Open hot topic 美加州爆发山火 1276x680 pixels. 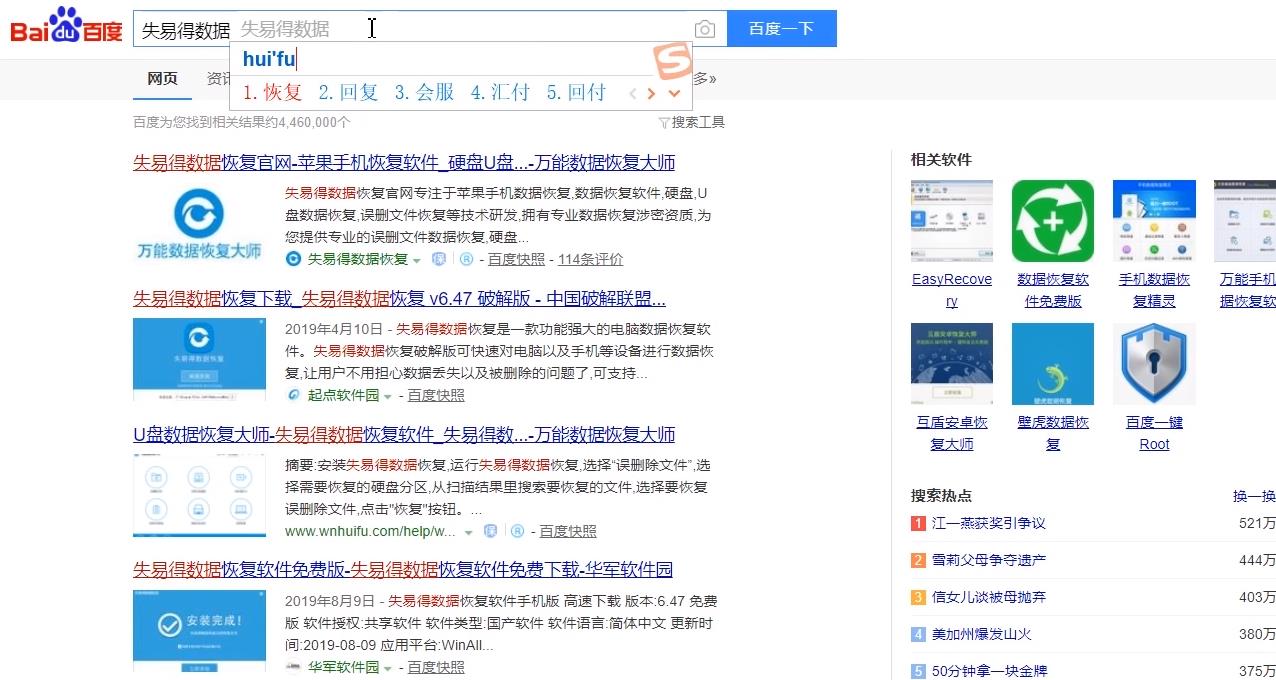[982, 634]
